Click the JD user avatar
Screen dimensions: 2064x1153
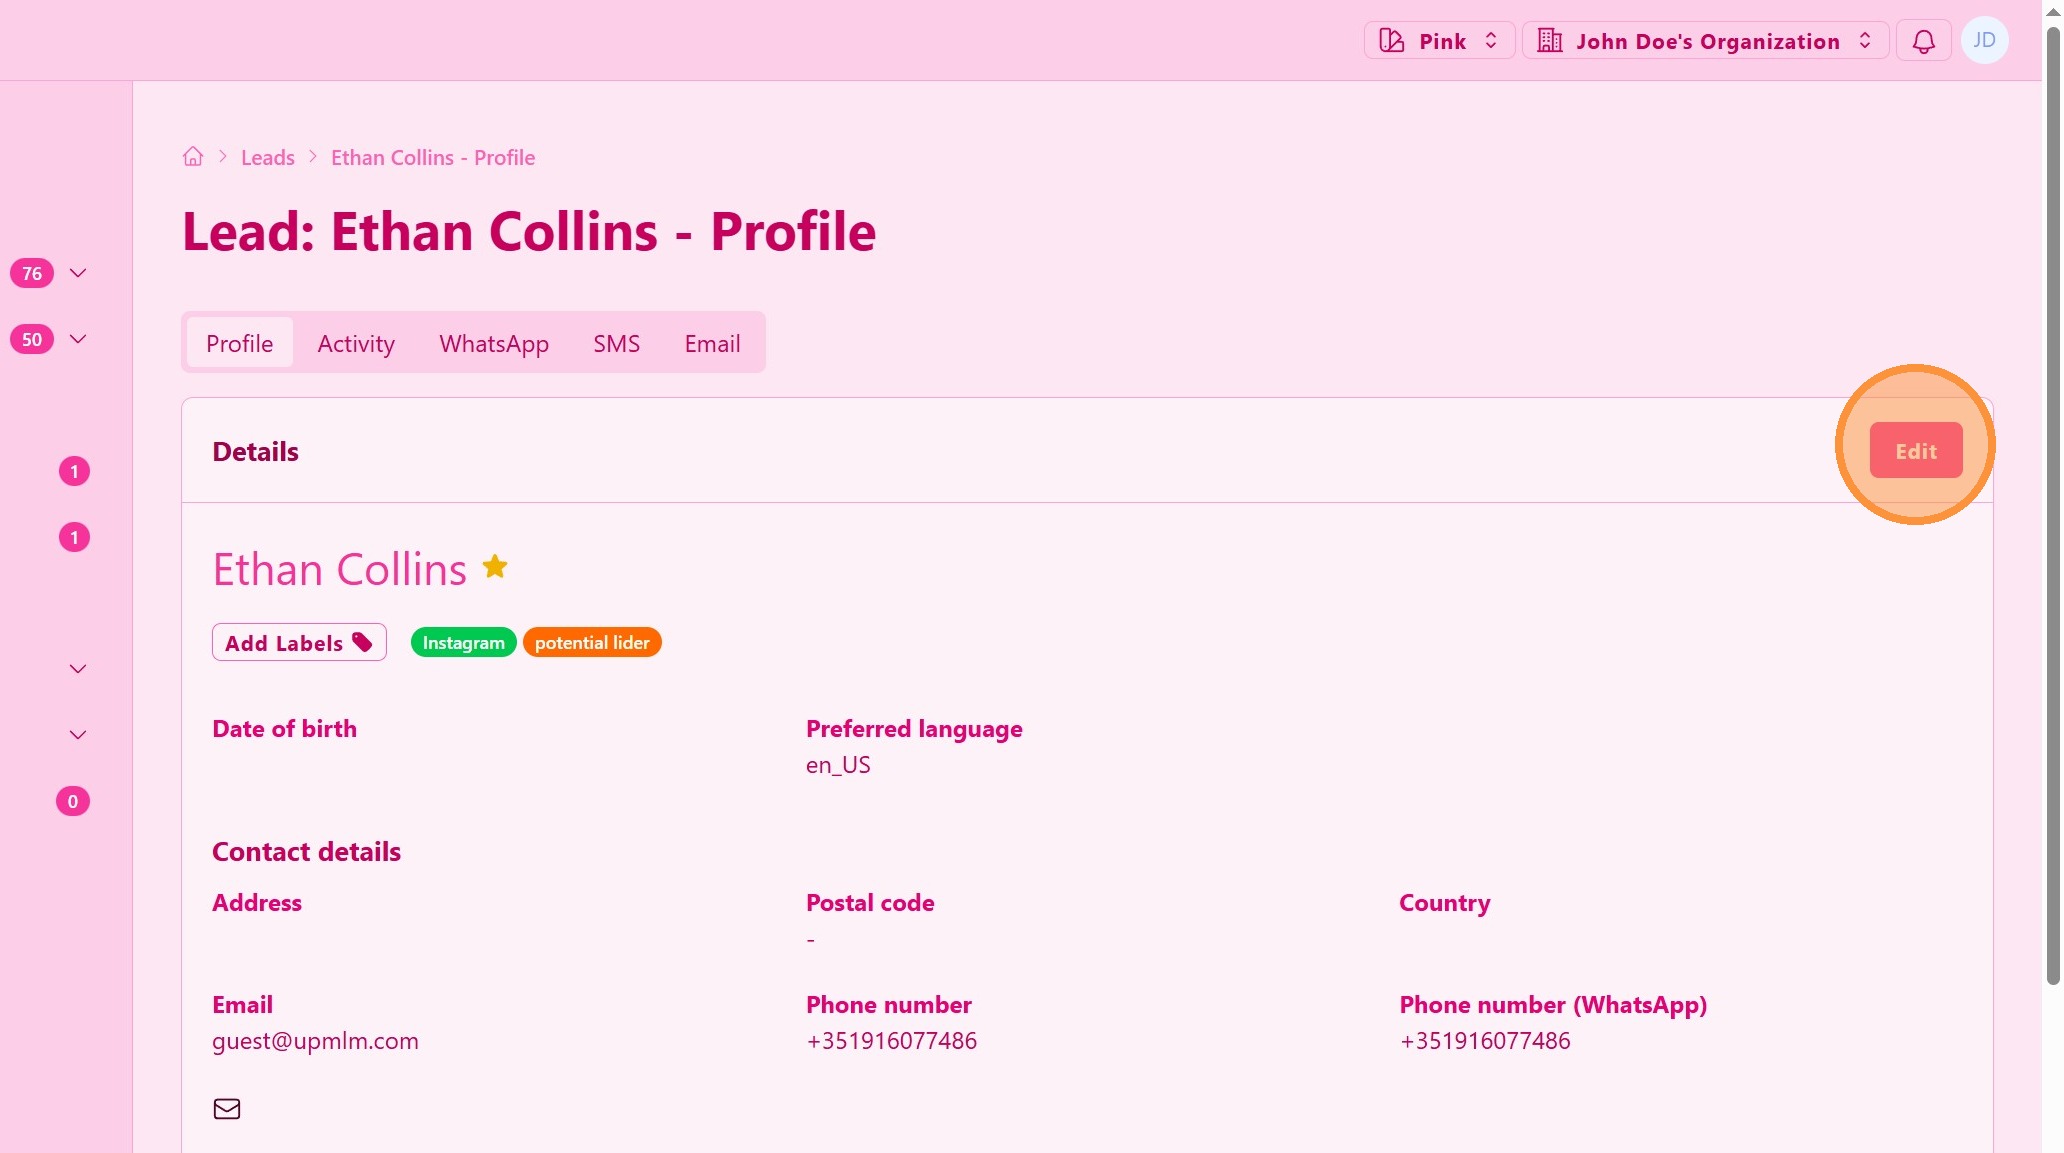point(1984,41)
